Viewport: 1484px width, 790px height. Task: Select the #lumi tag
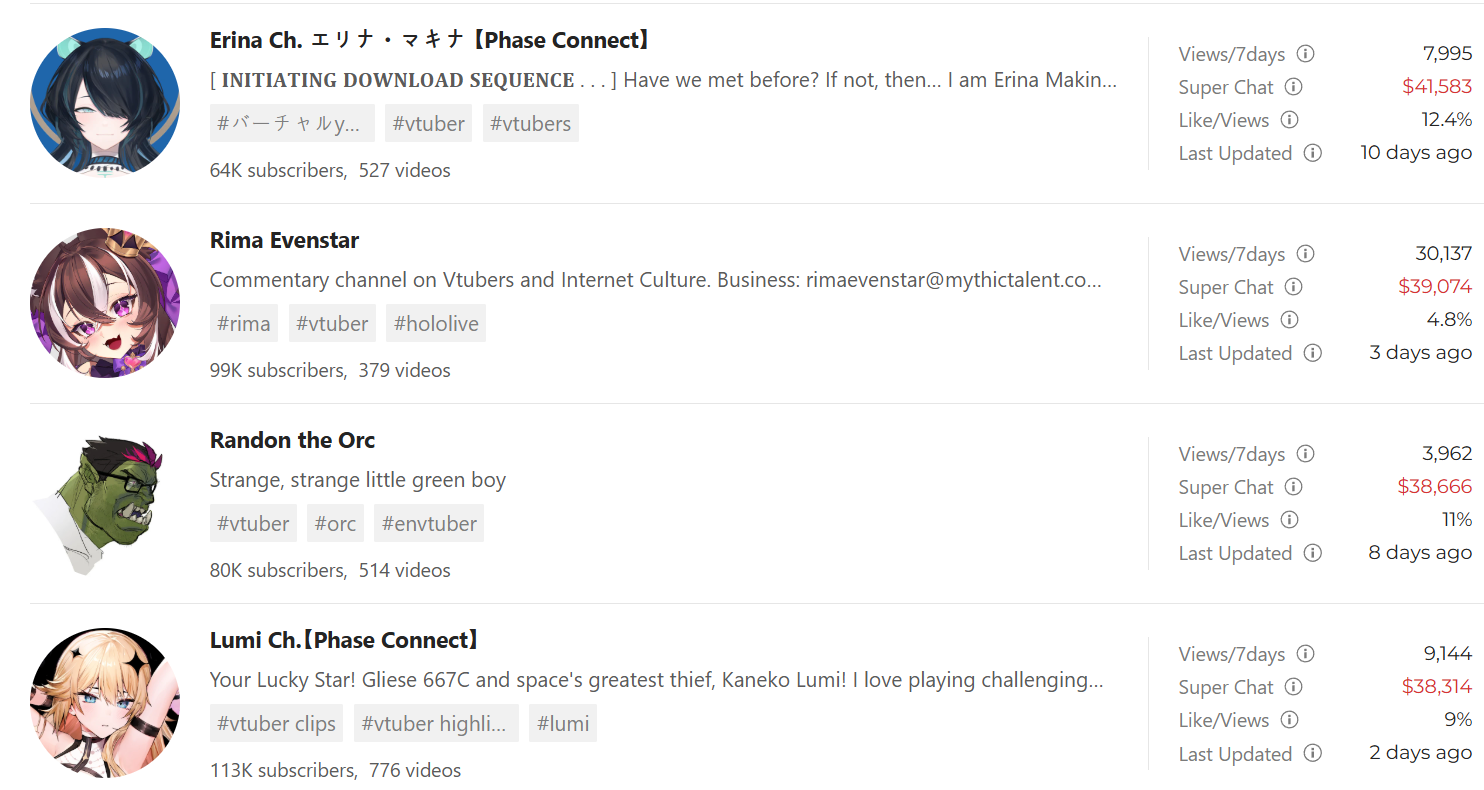click(x=563, y=723)
